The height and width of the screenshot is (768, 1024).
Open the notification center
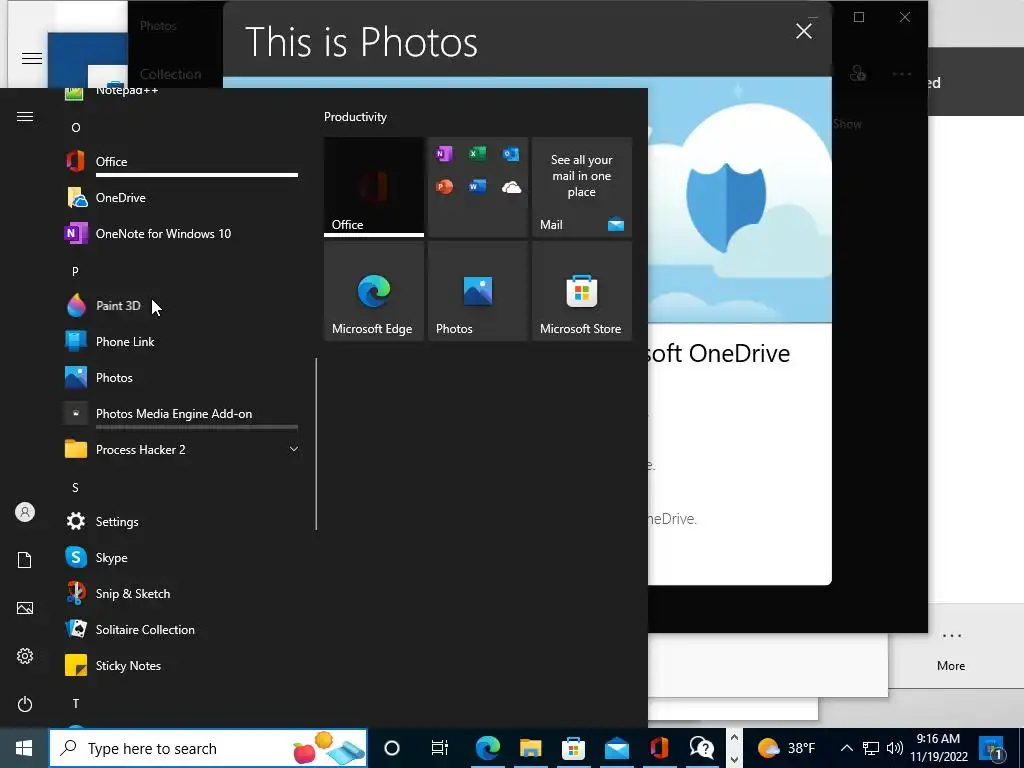[x=993, y=748]
